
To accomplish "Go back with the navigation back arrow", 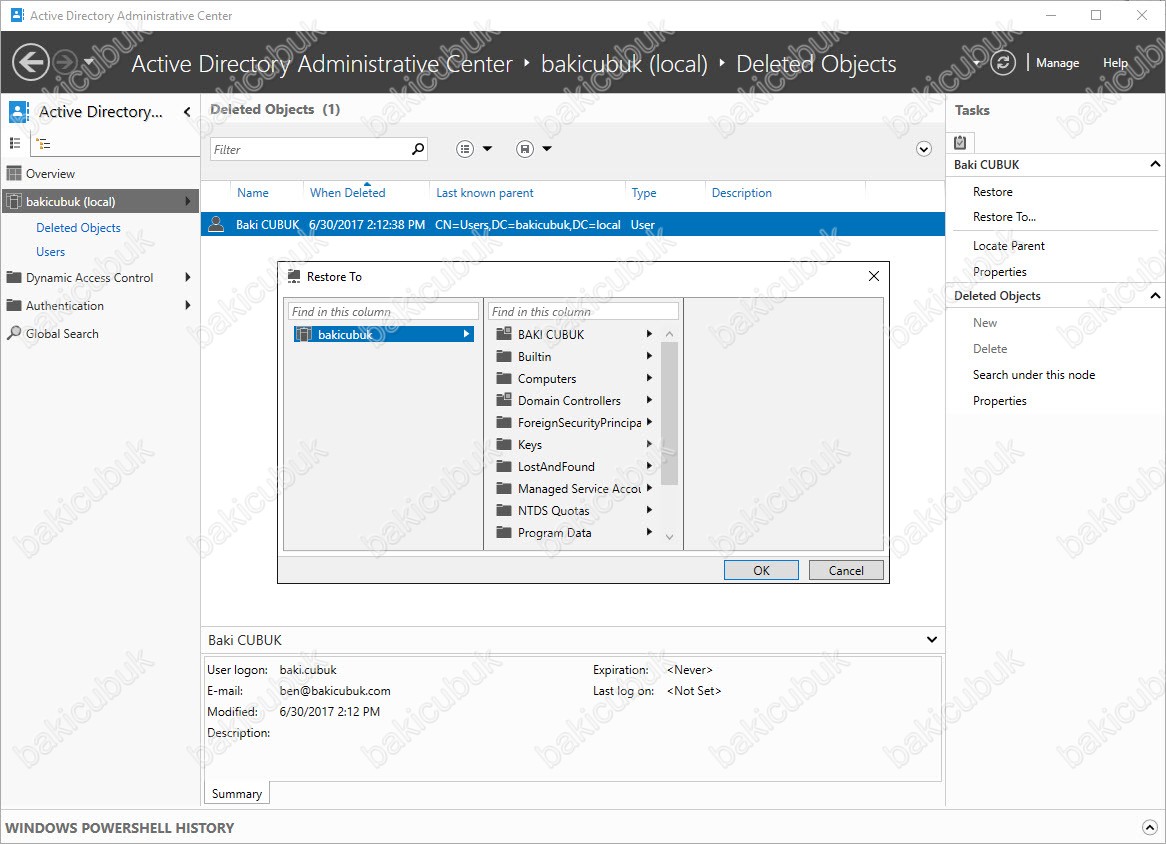I will click(31, 62).
